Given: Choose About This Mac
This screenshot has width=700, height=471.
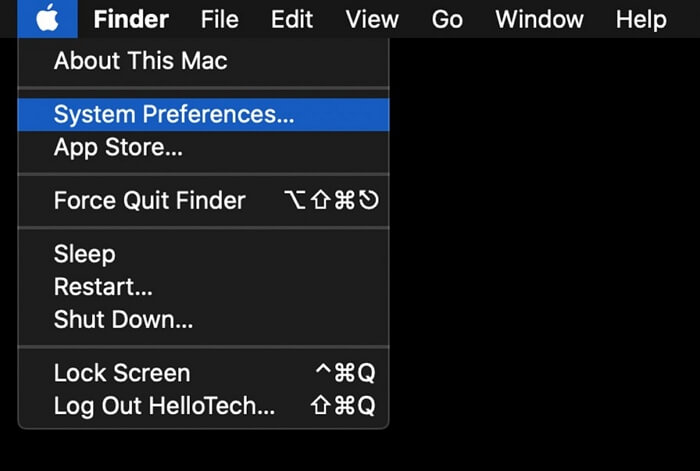Looking at the screenshot, I should tap(141, 61).
